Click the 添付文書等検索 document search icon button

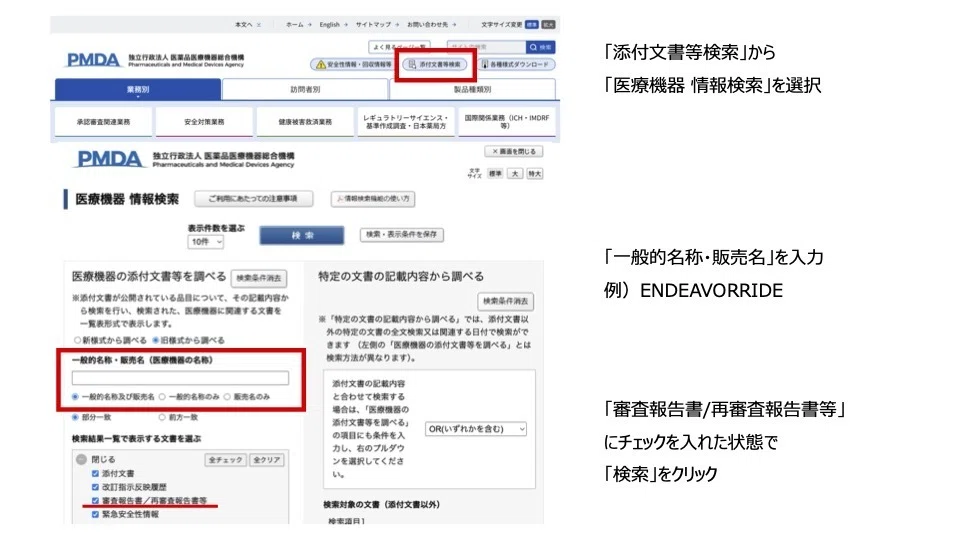tap(436, 64)
